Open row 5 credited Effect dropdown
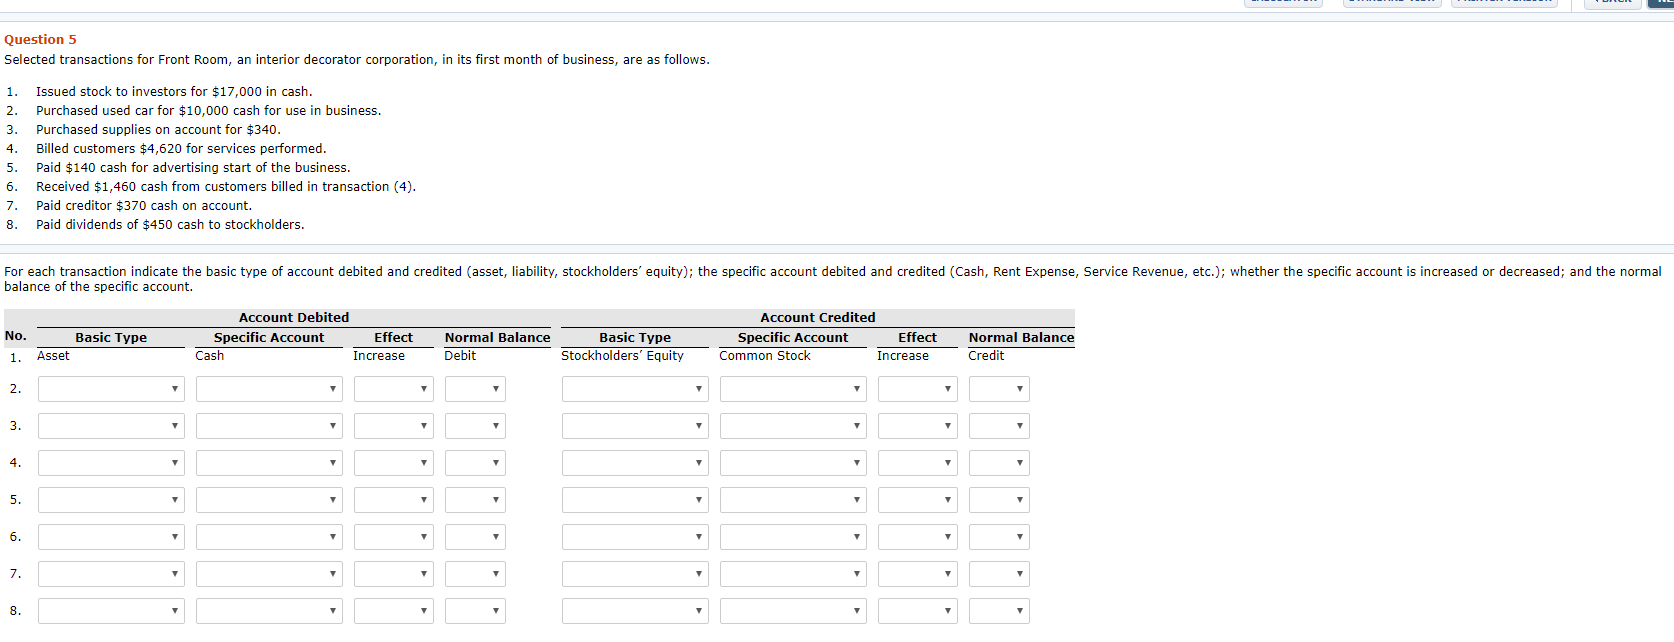1674x642 pixels. coord(918,500)
